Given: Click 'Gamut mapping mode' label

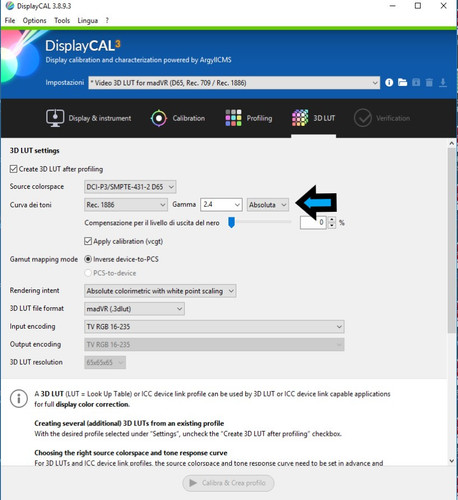Looking at the screenshot, I should click(44, 259).
